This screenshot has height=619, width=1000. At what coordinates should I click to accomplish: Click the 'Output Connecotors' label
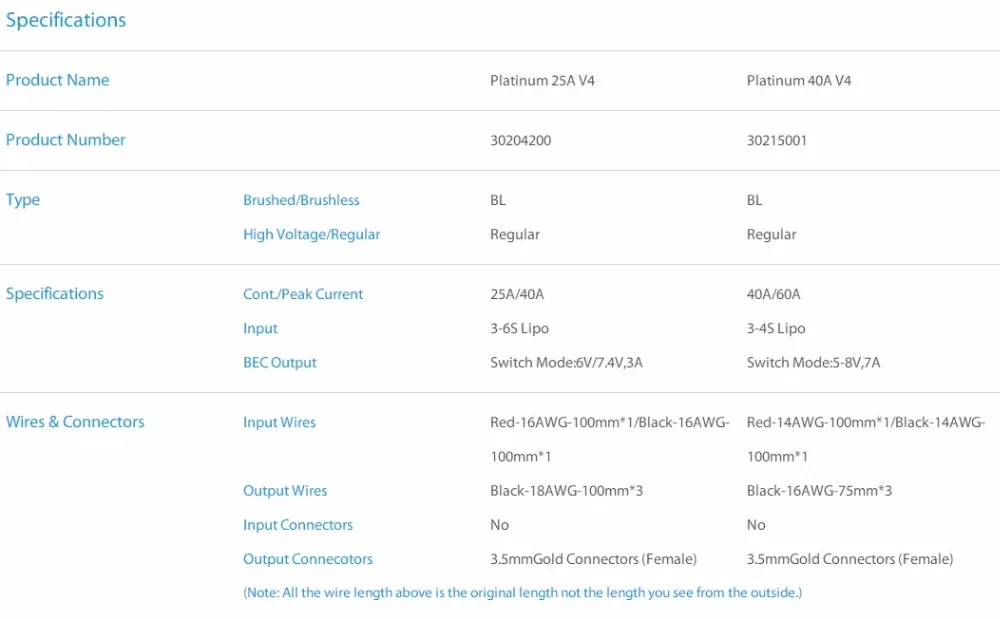point(308,559)
